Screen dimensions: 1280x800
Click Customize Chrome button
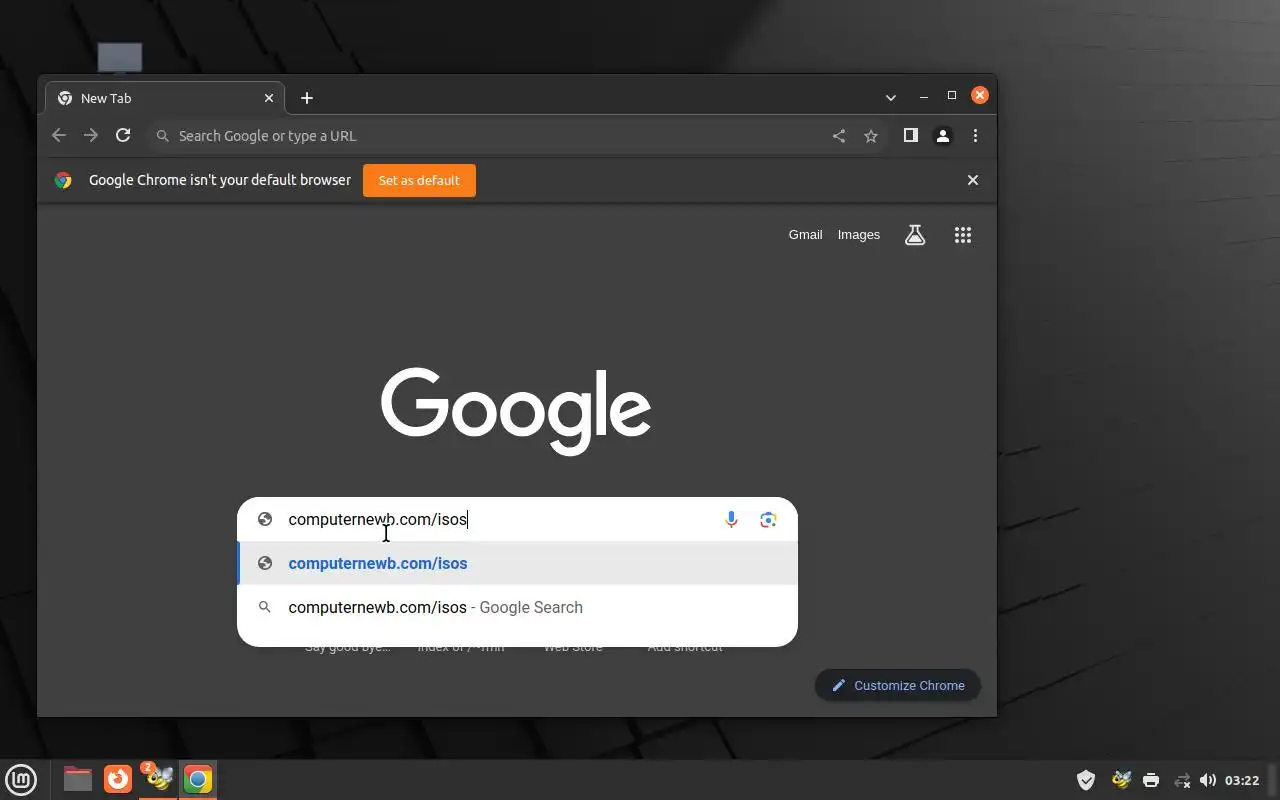tap(898, 685)
